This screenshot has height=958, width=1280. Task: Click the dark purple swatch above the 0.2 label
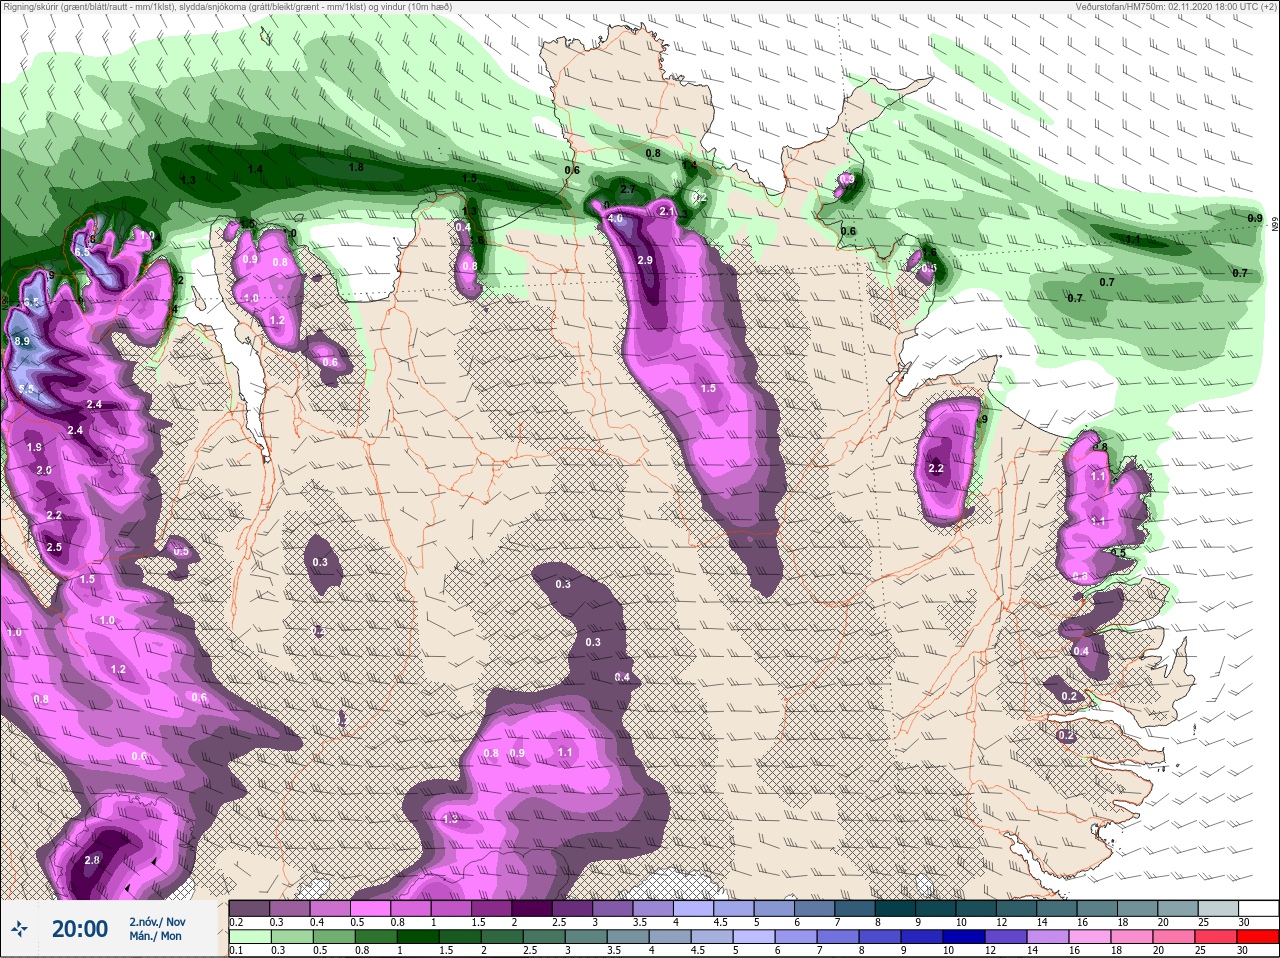click(249, 908)
